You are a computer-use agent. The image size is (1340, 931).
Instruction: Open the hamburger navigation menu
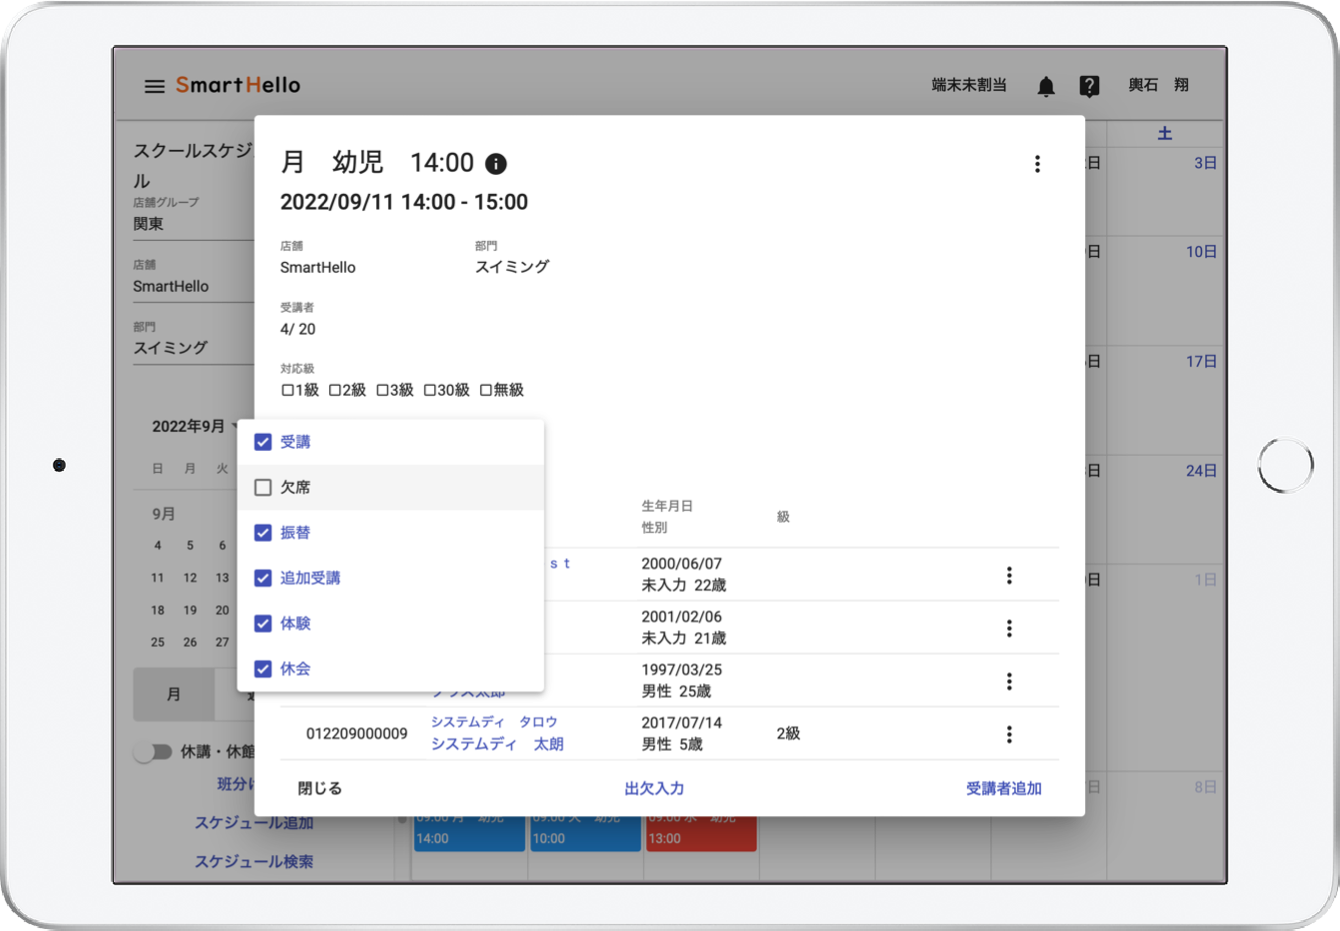pos(154,86)
